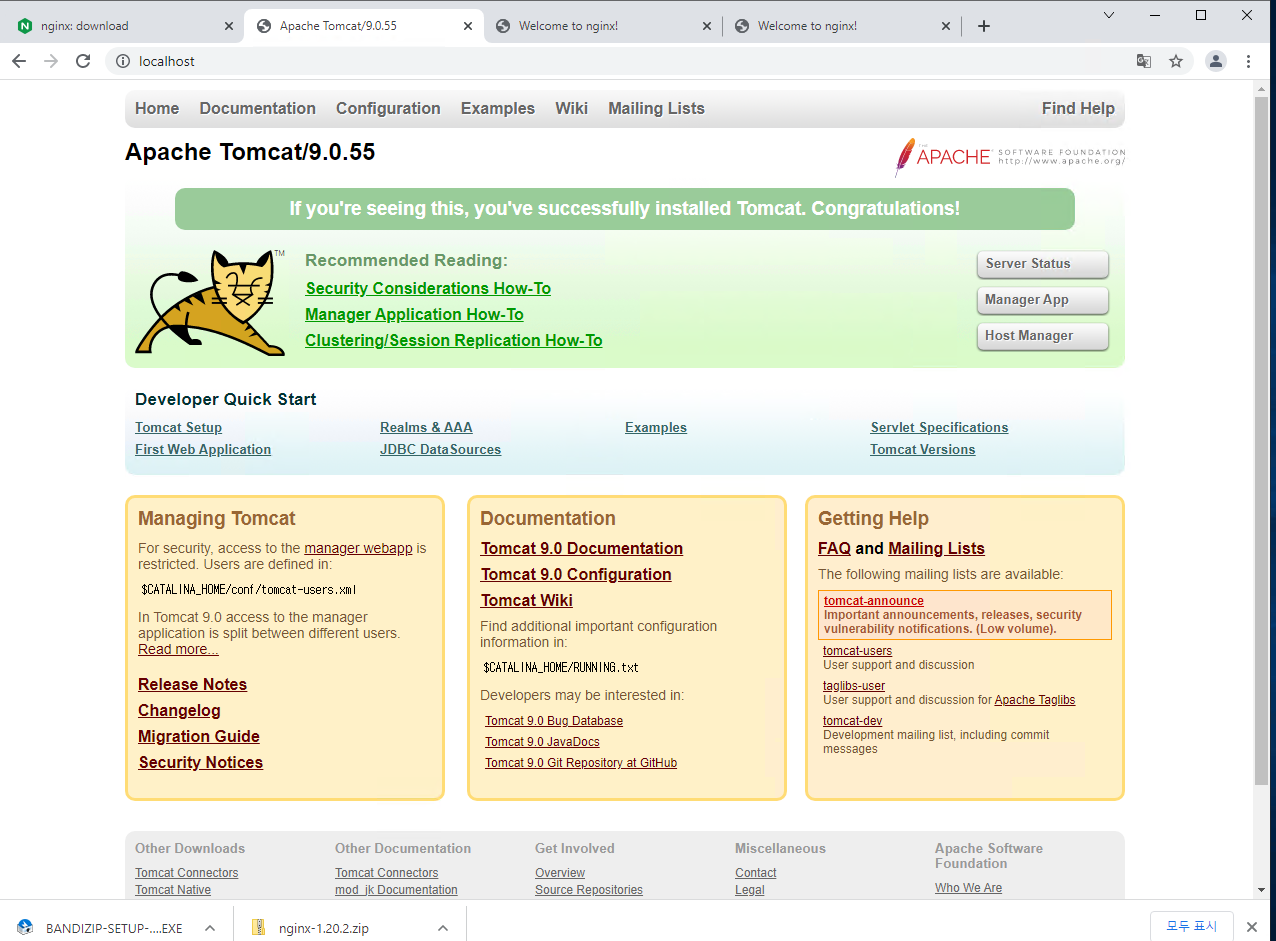Open the JDBC DataSources link
The width and height of the screenshot is (1276, 941).
[440, 449]
